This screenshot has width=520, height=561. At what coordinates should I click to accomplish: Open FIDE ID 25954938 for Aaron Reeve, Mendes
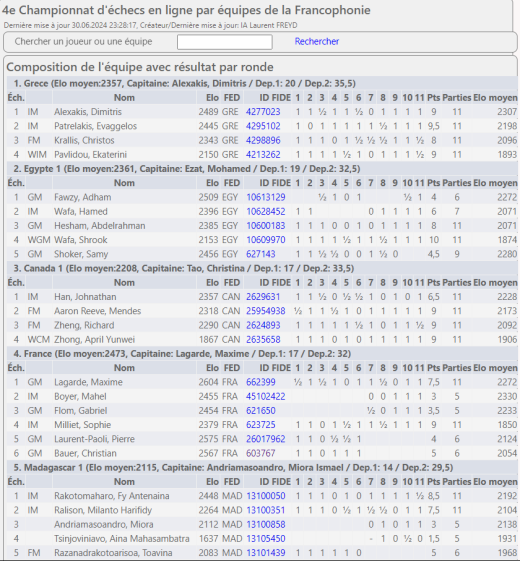pyautogui.click(x=266, y=311)
